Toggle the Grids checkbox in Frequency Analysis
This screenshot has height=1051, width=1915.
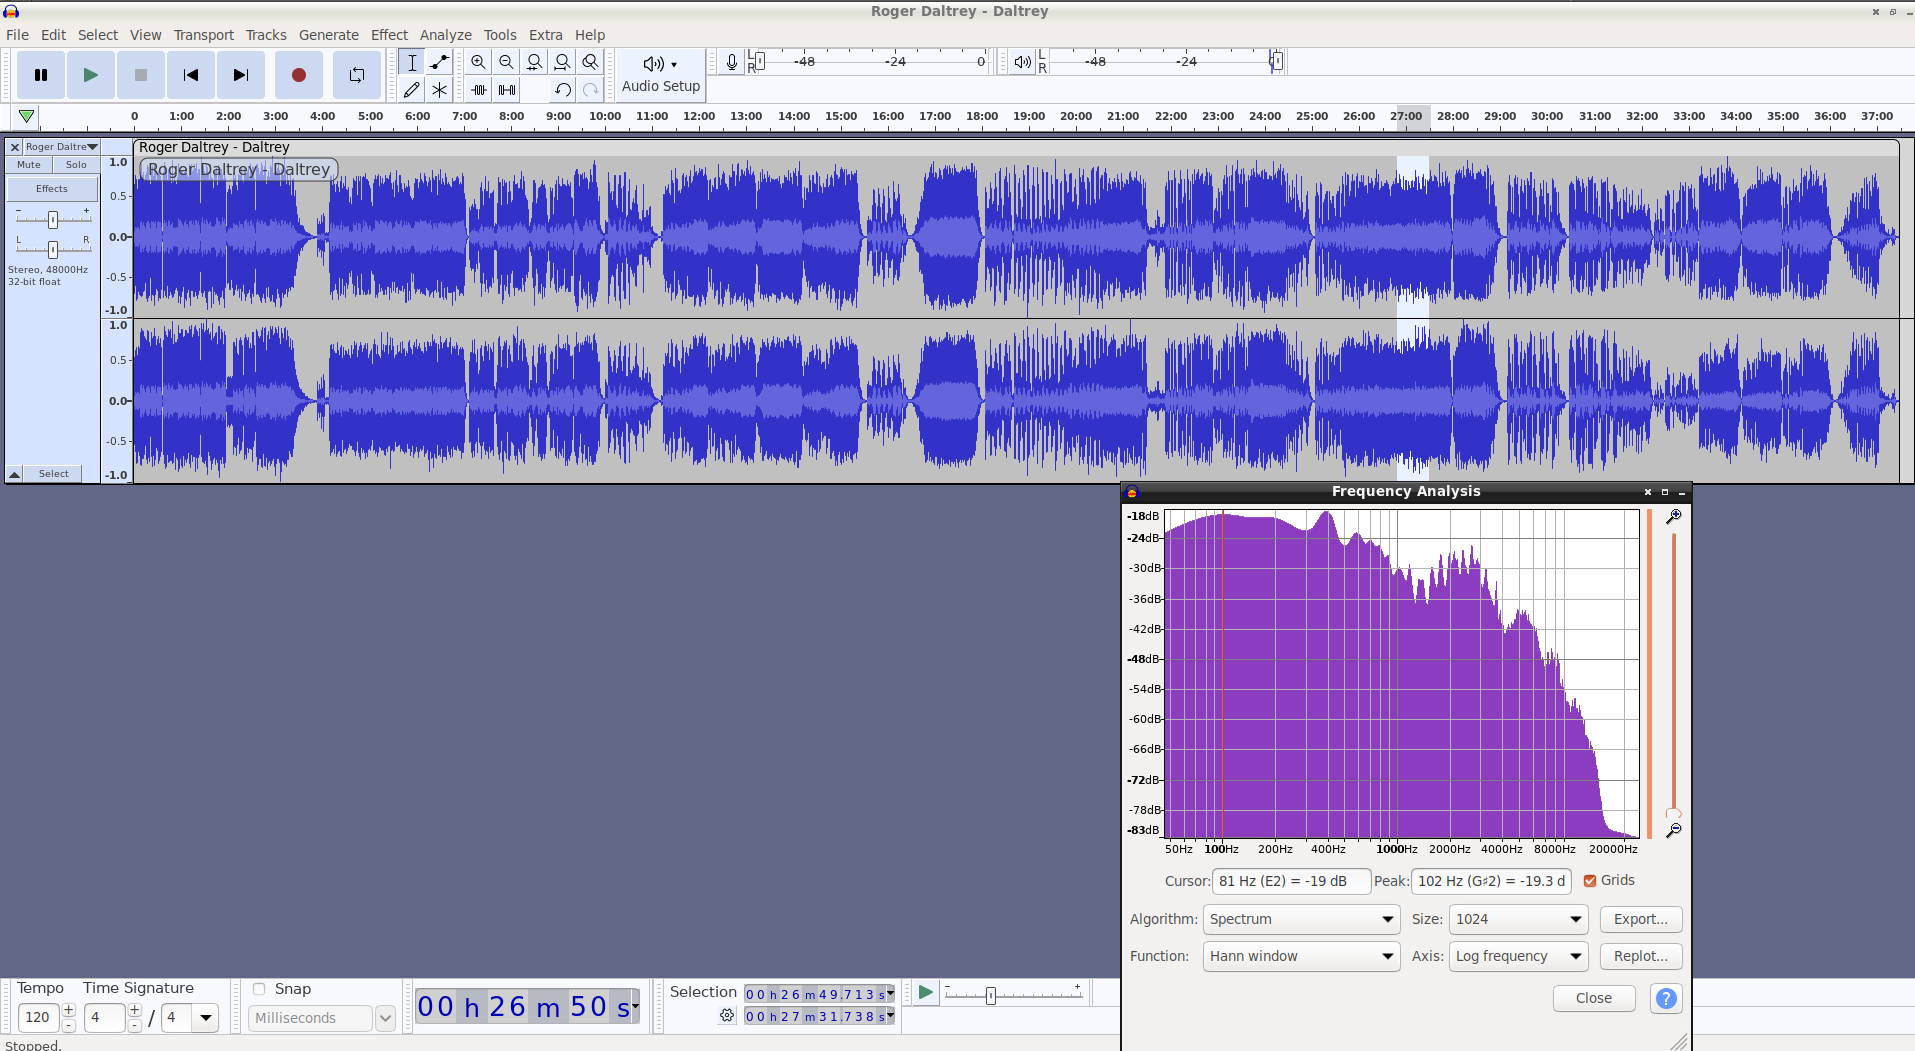[x=1590, y=881]
